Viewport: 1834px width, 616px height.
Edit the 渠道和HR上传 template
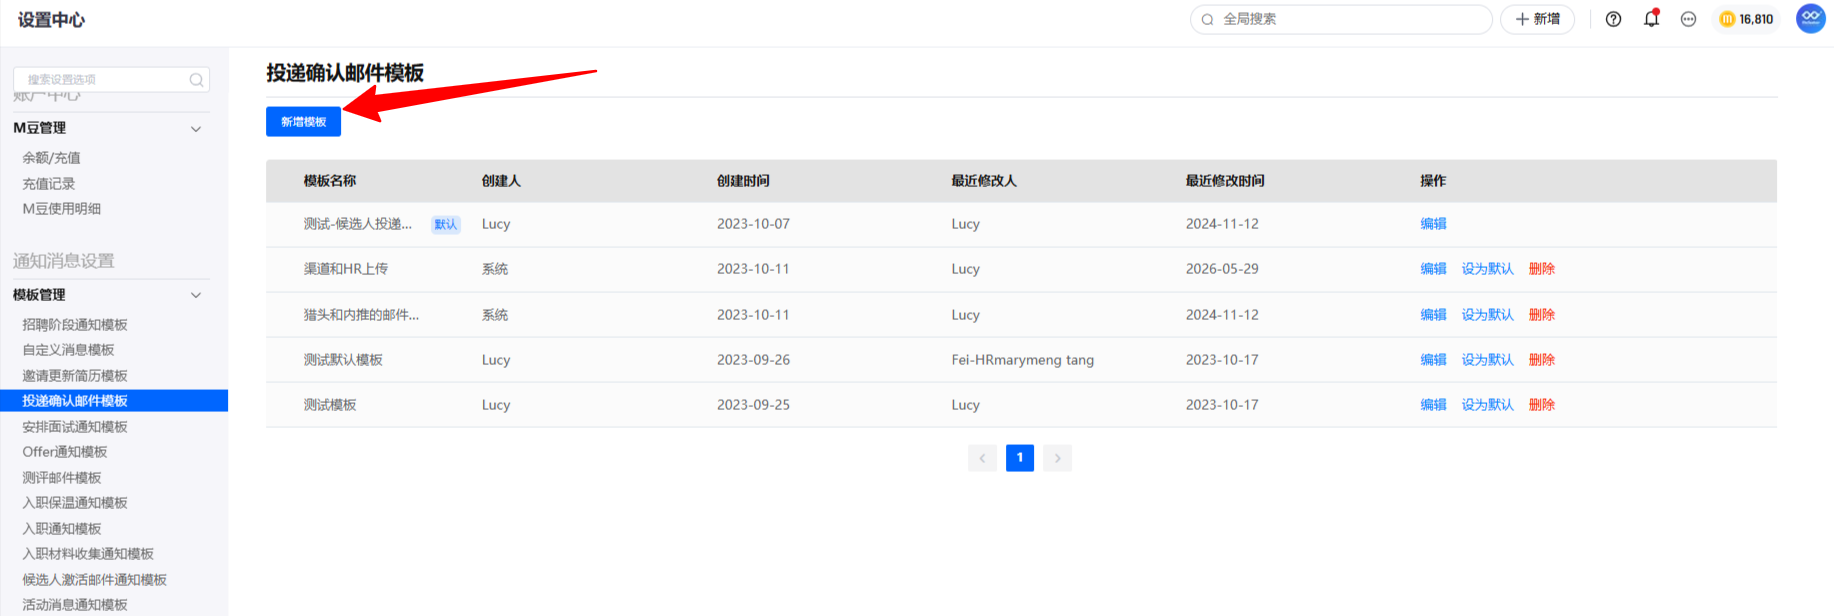pos(1433,269)
